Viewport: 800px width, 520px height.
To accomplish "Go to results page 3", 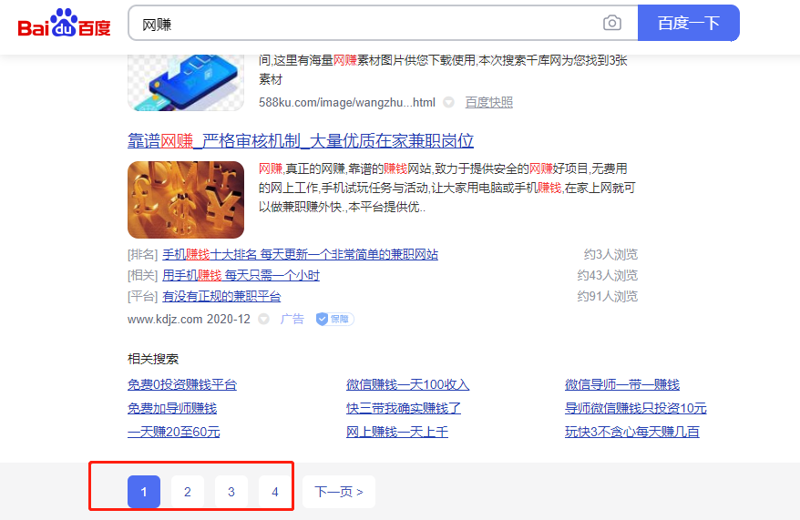I will point(231,491).
